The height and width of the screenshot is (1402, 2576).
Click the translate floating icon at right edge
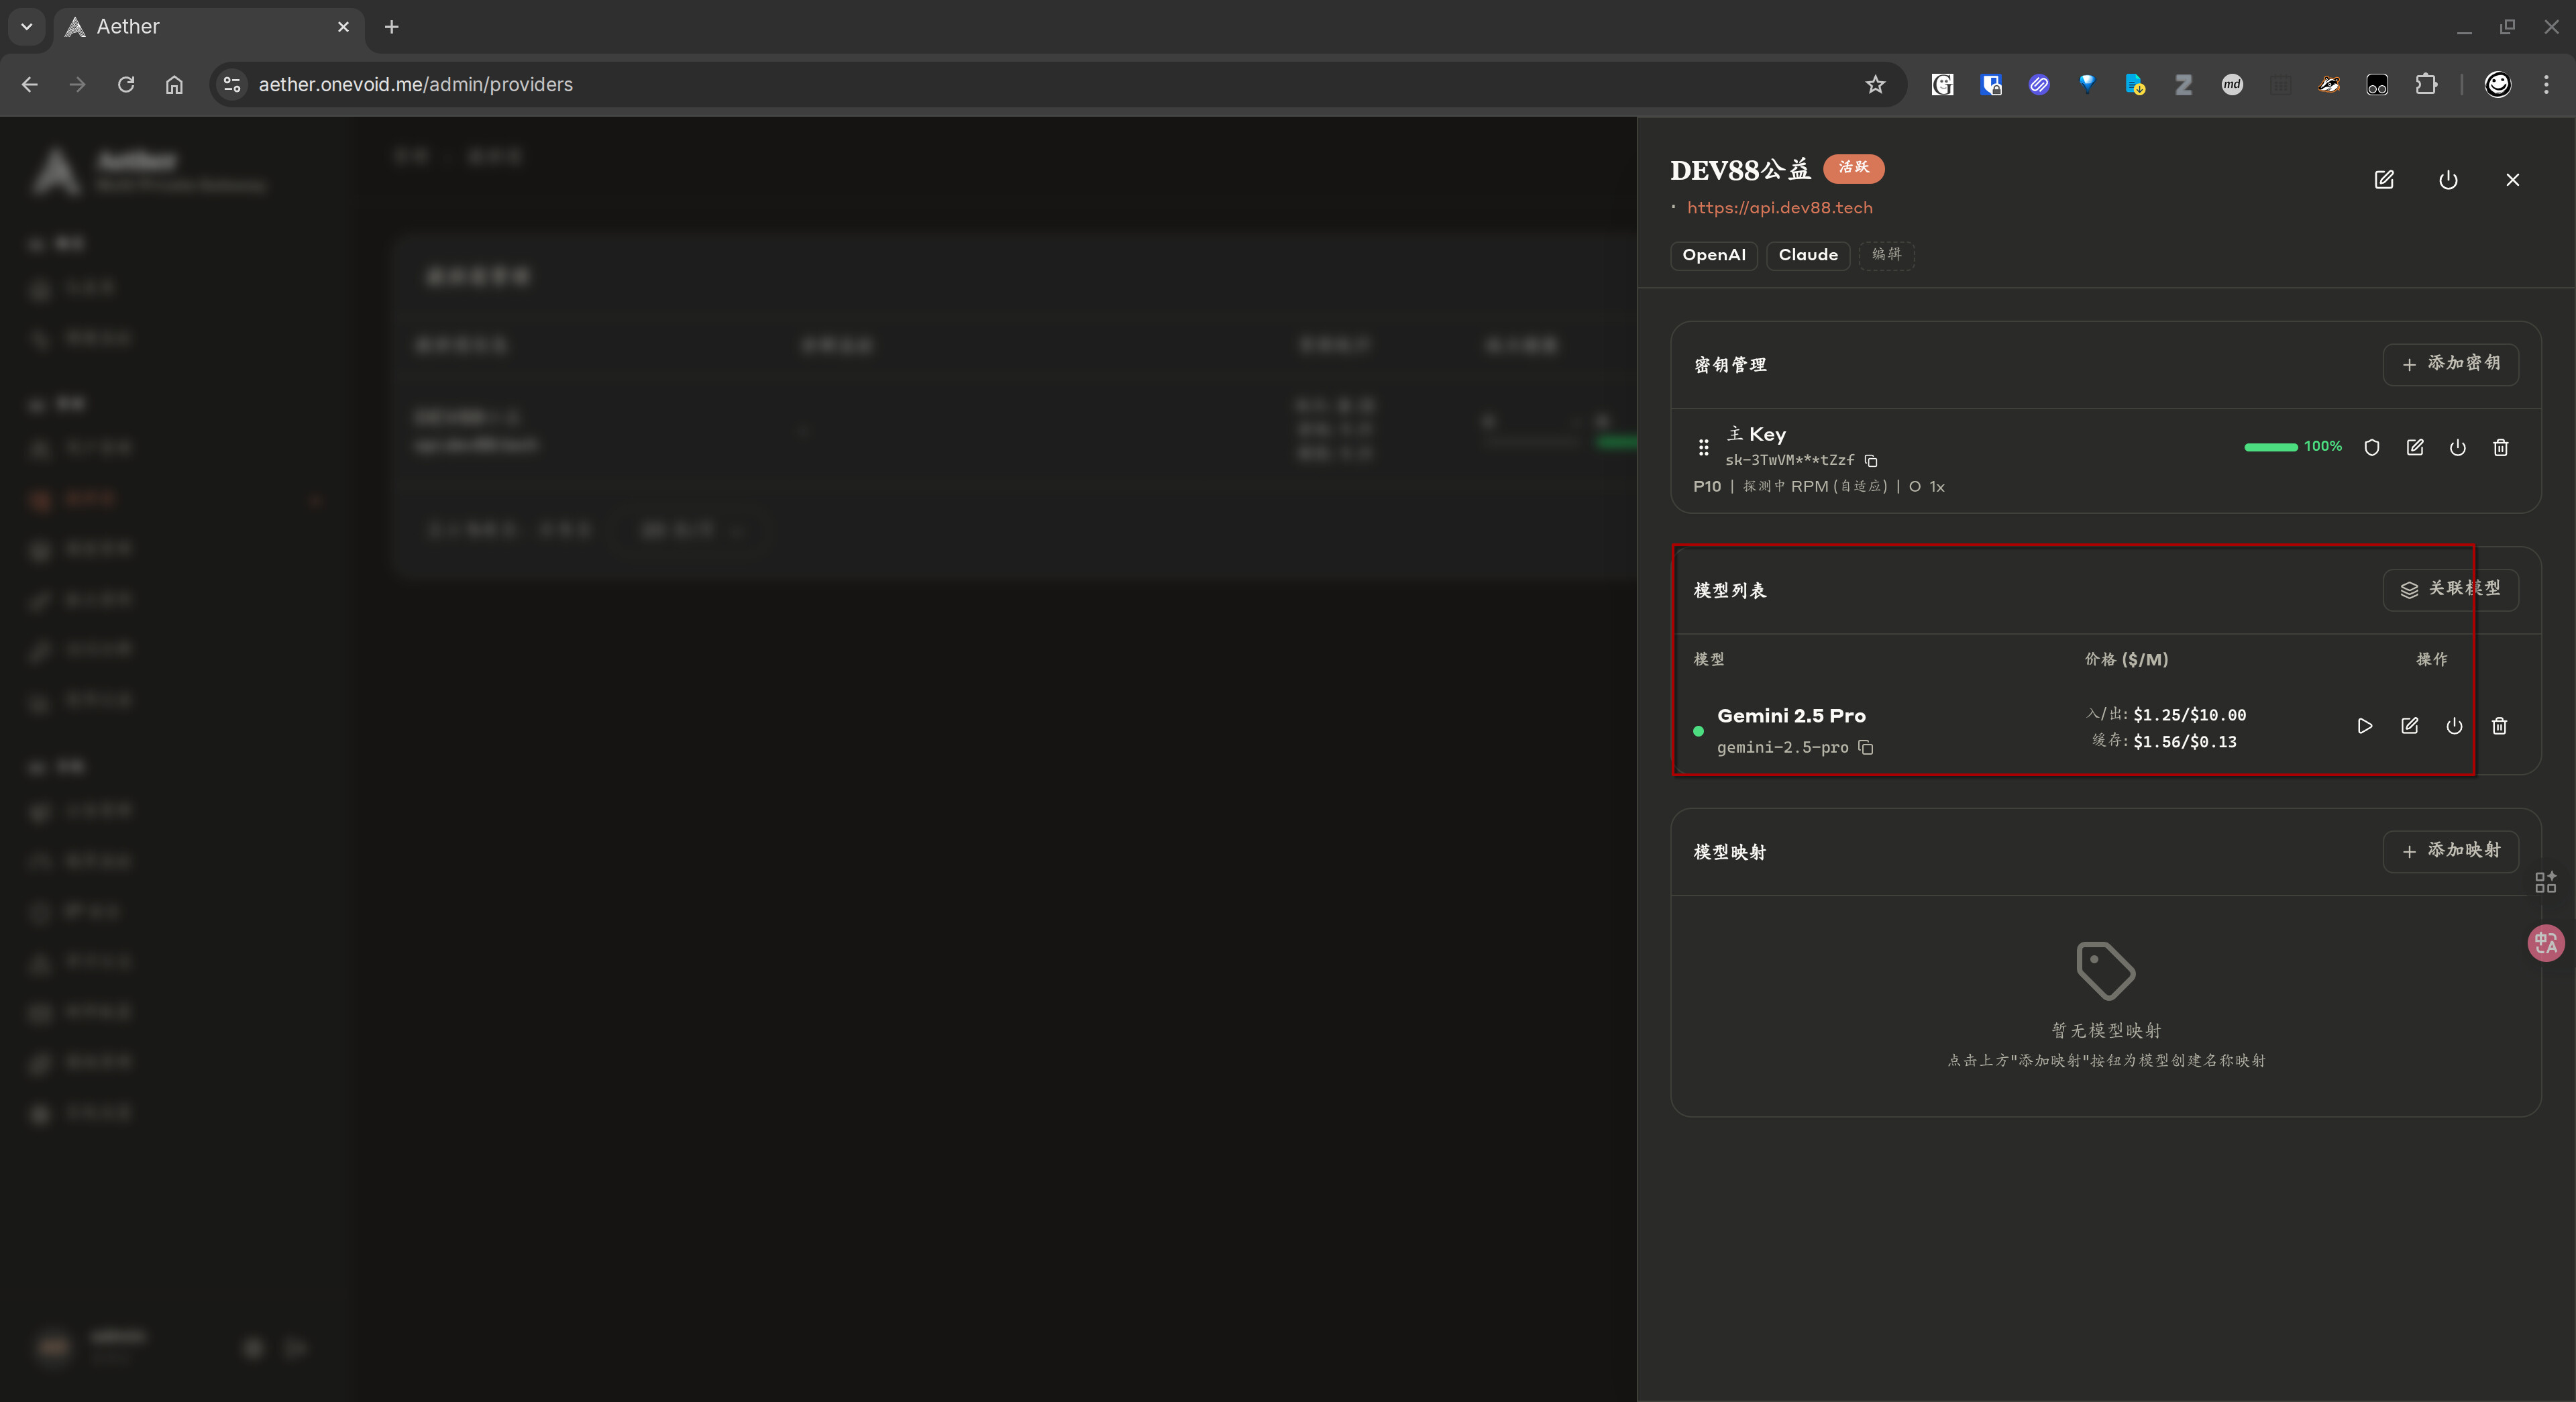[2545, 943]
